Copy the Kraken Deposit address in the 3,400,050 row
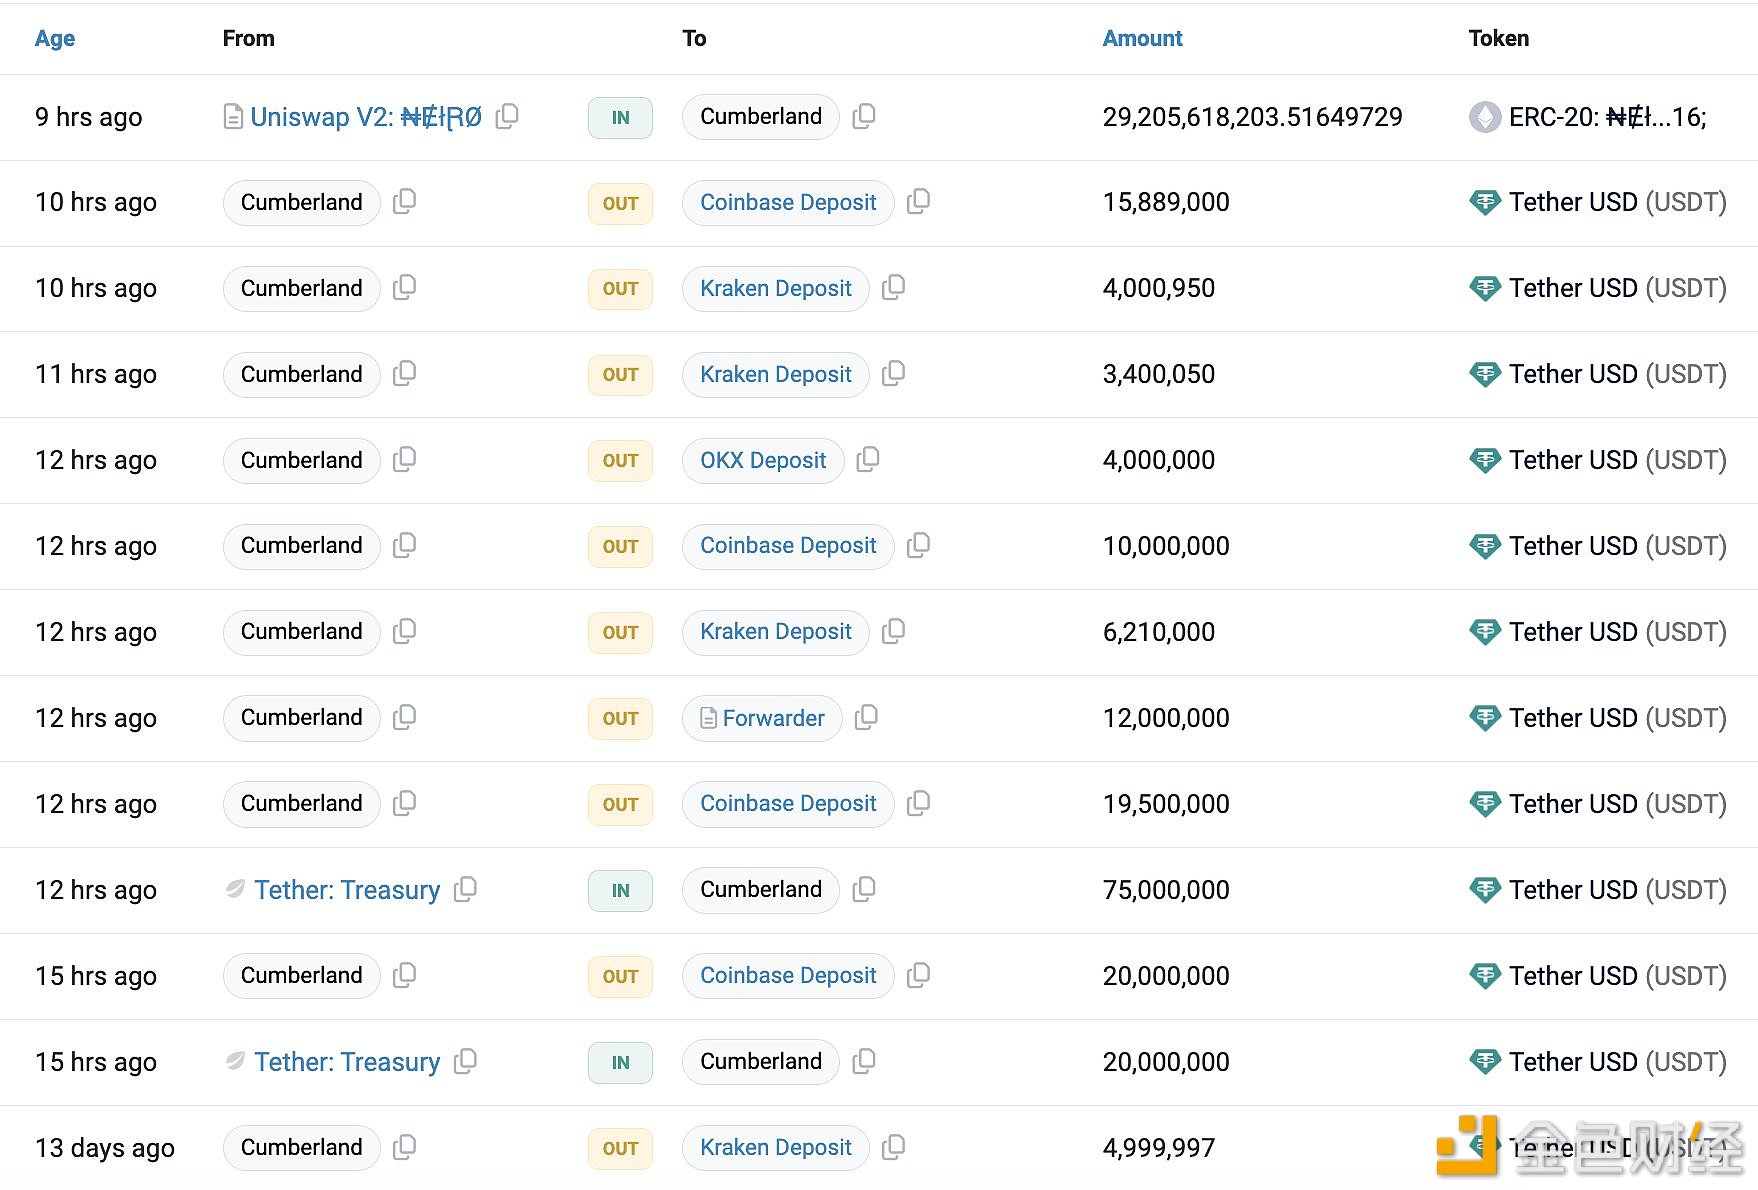The width and height of the screenshot is (1758, 1190). pyautogui.click(x=893, y=374)
